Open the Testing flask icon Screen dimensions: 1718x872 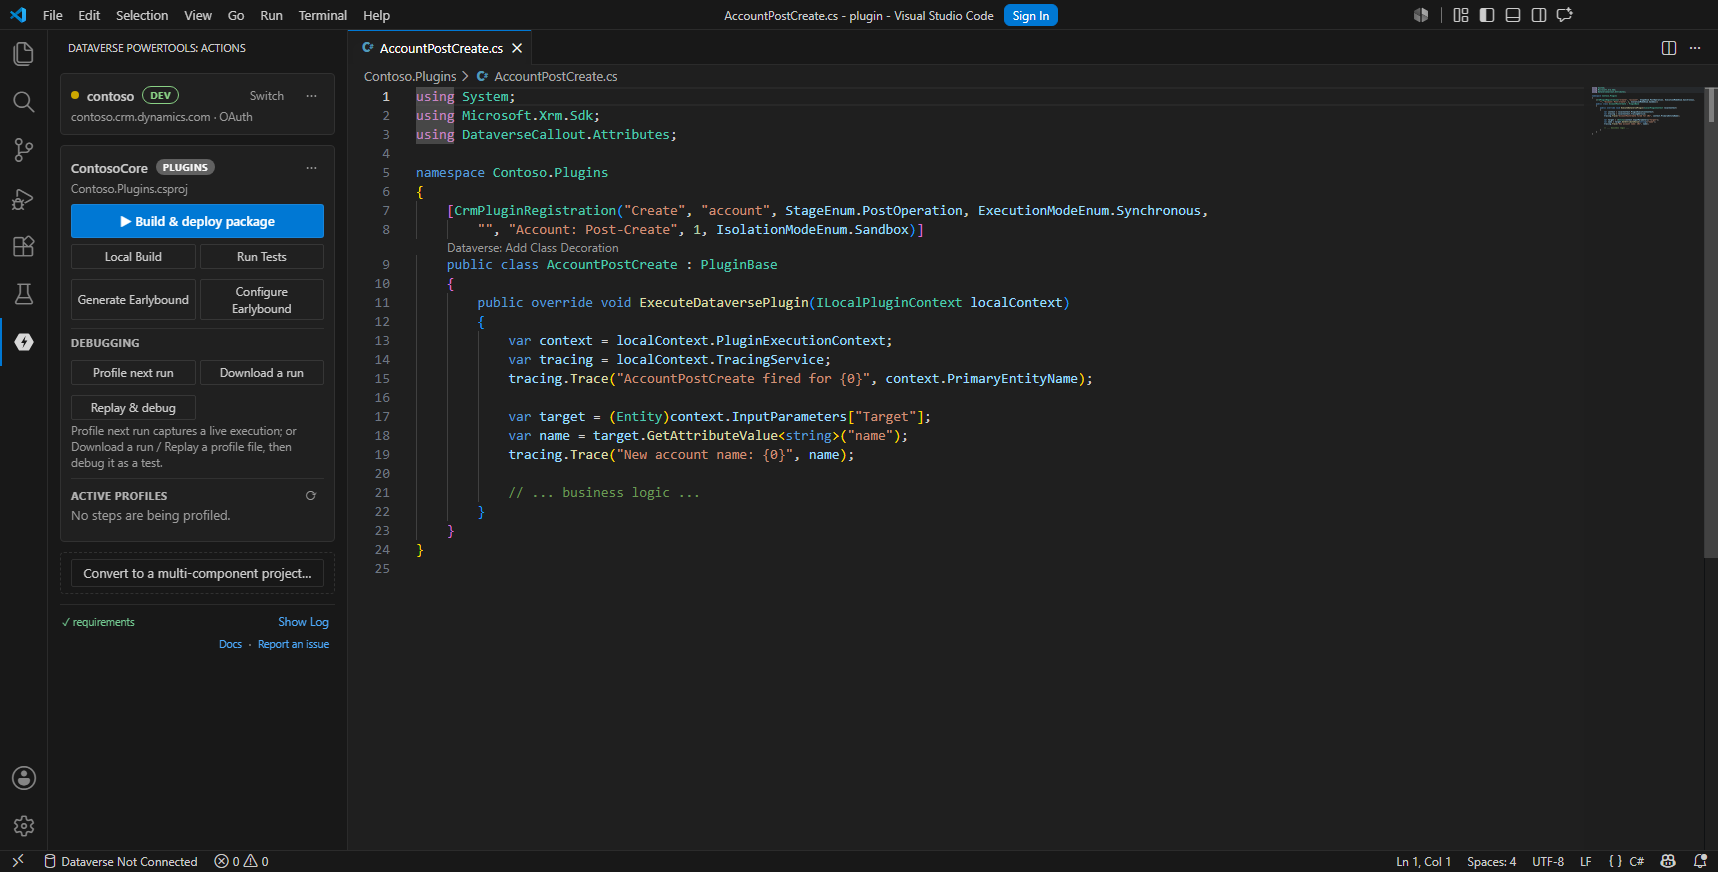[x=23, y=294]
